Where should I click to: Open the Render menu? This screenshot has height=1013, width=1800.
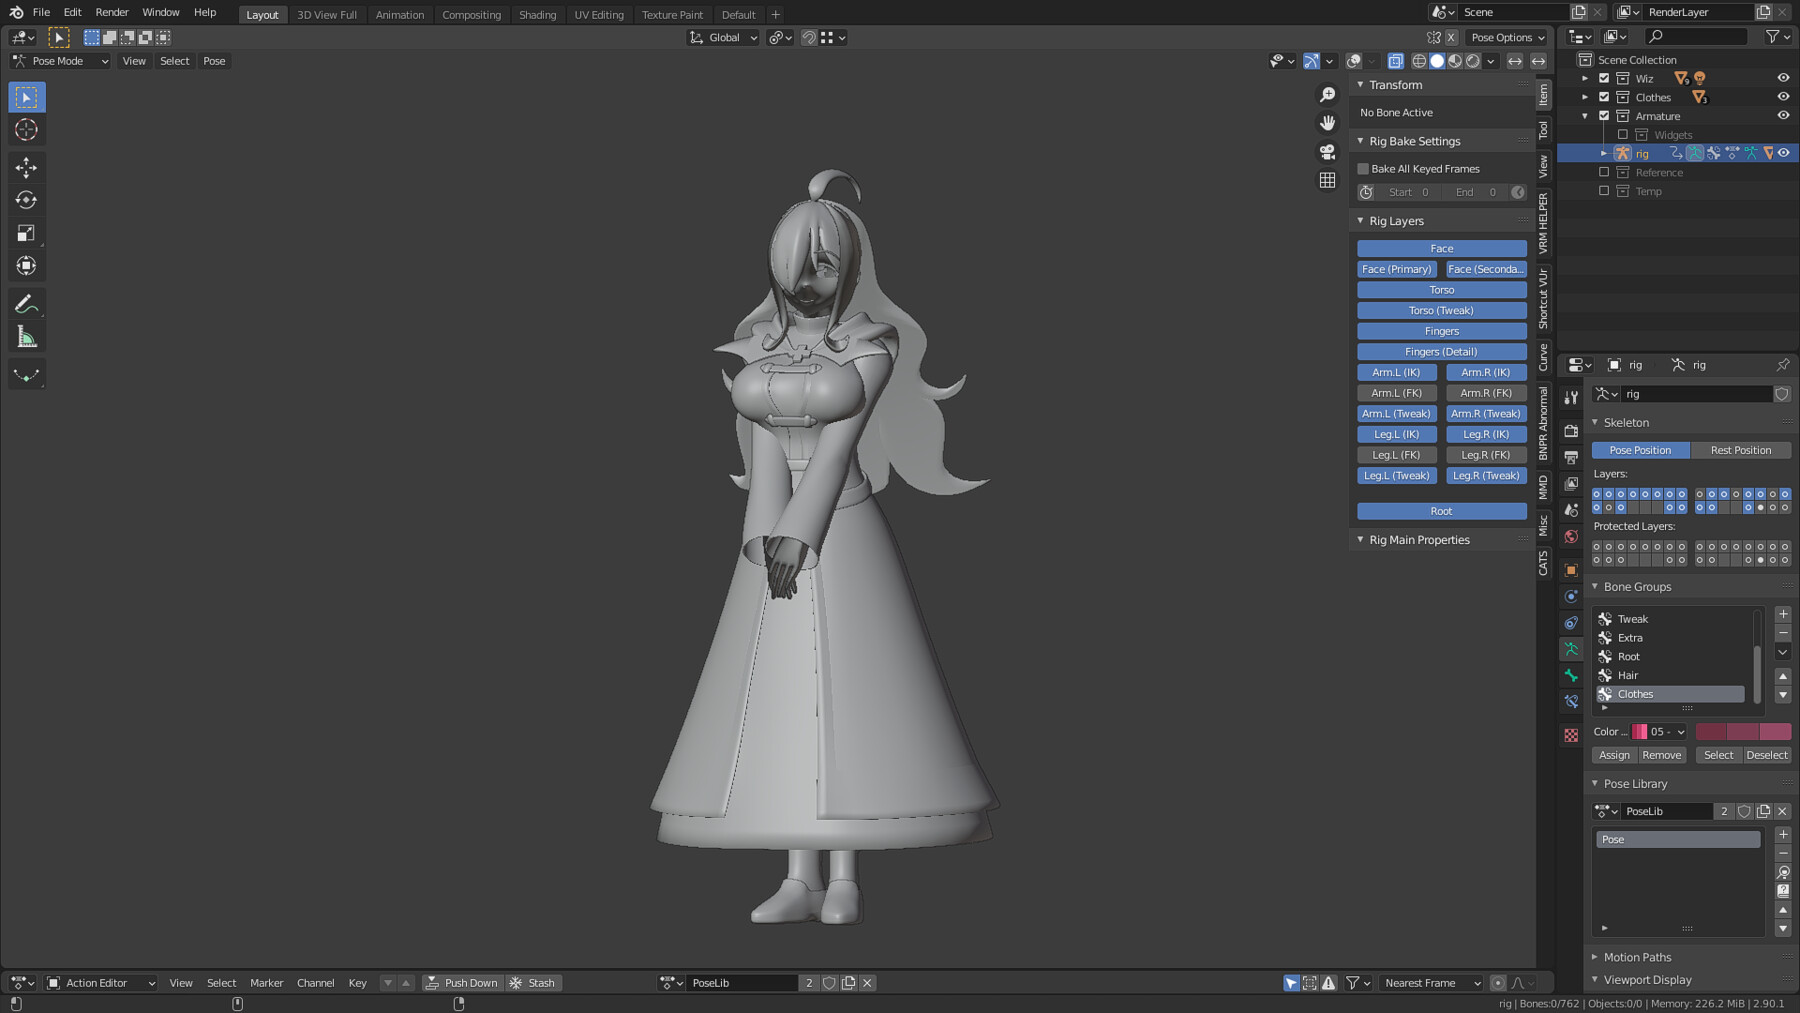tap(111, 12)
